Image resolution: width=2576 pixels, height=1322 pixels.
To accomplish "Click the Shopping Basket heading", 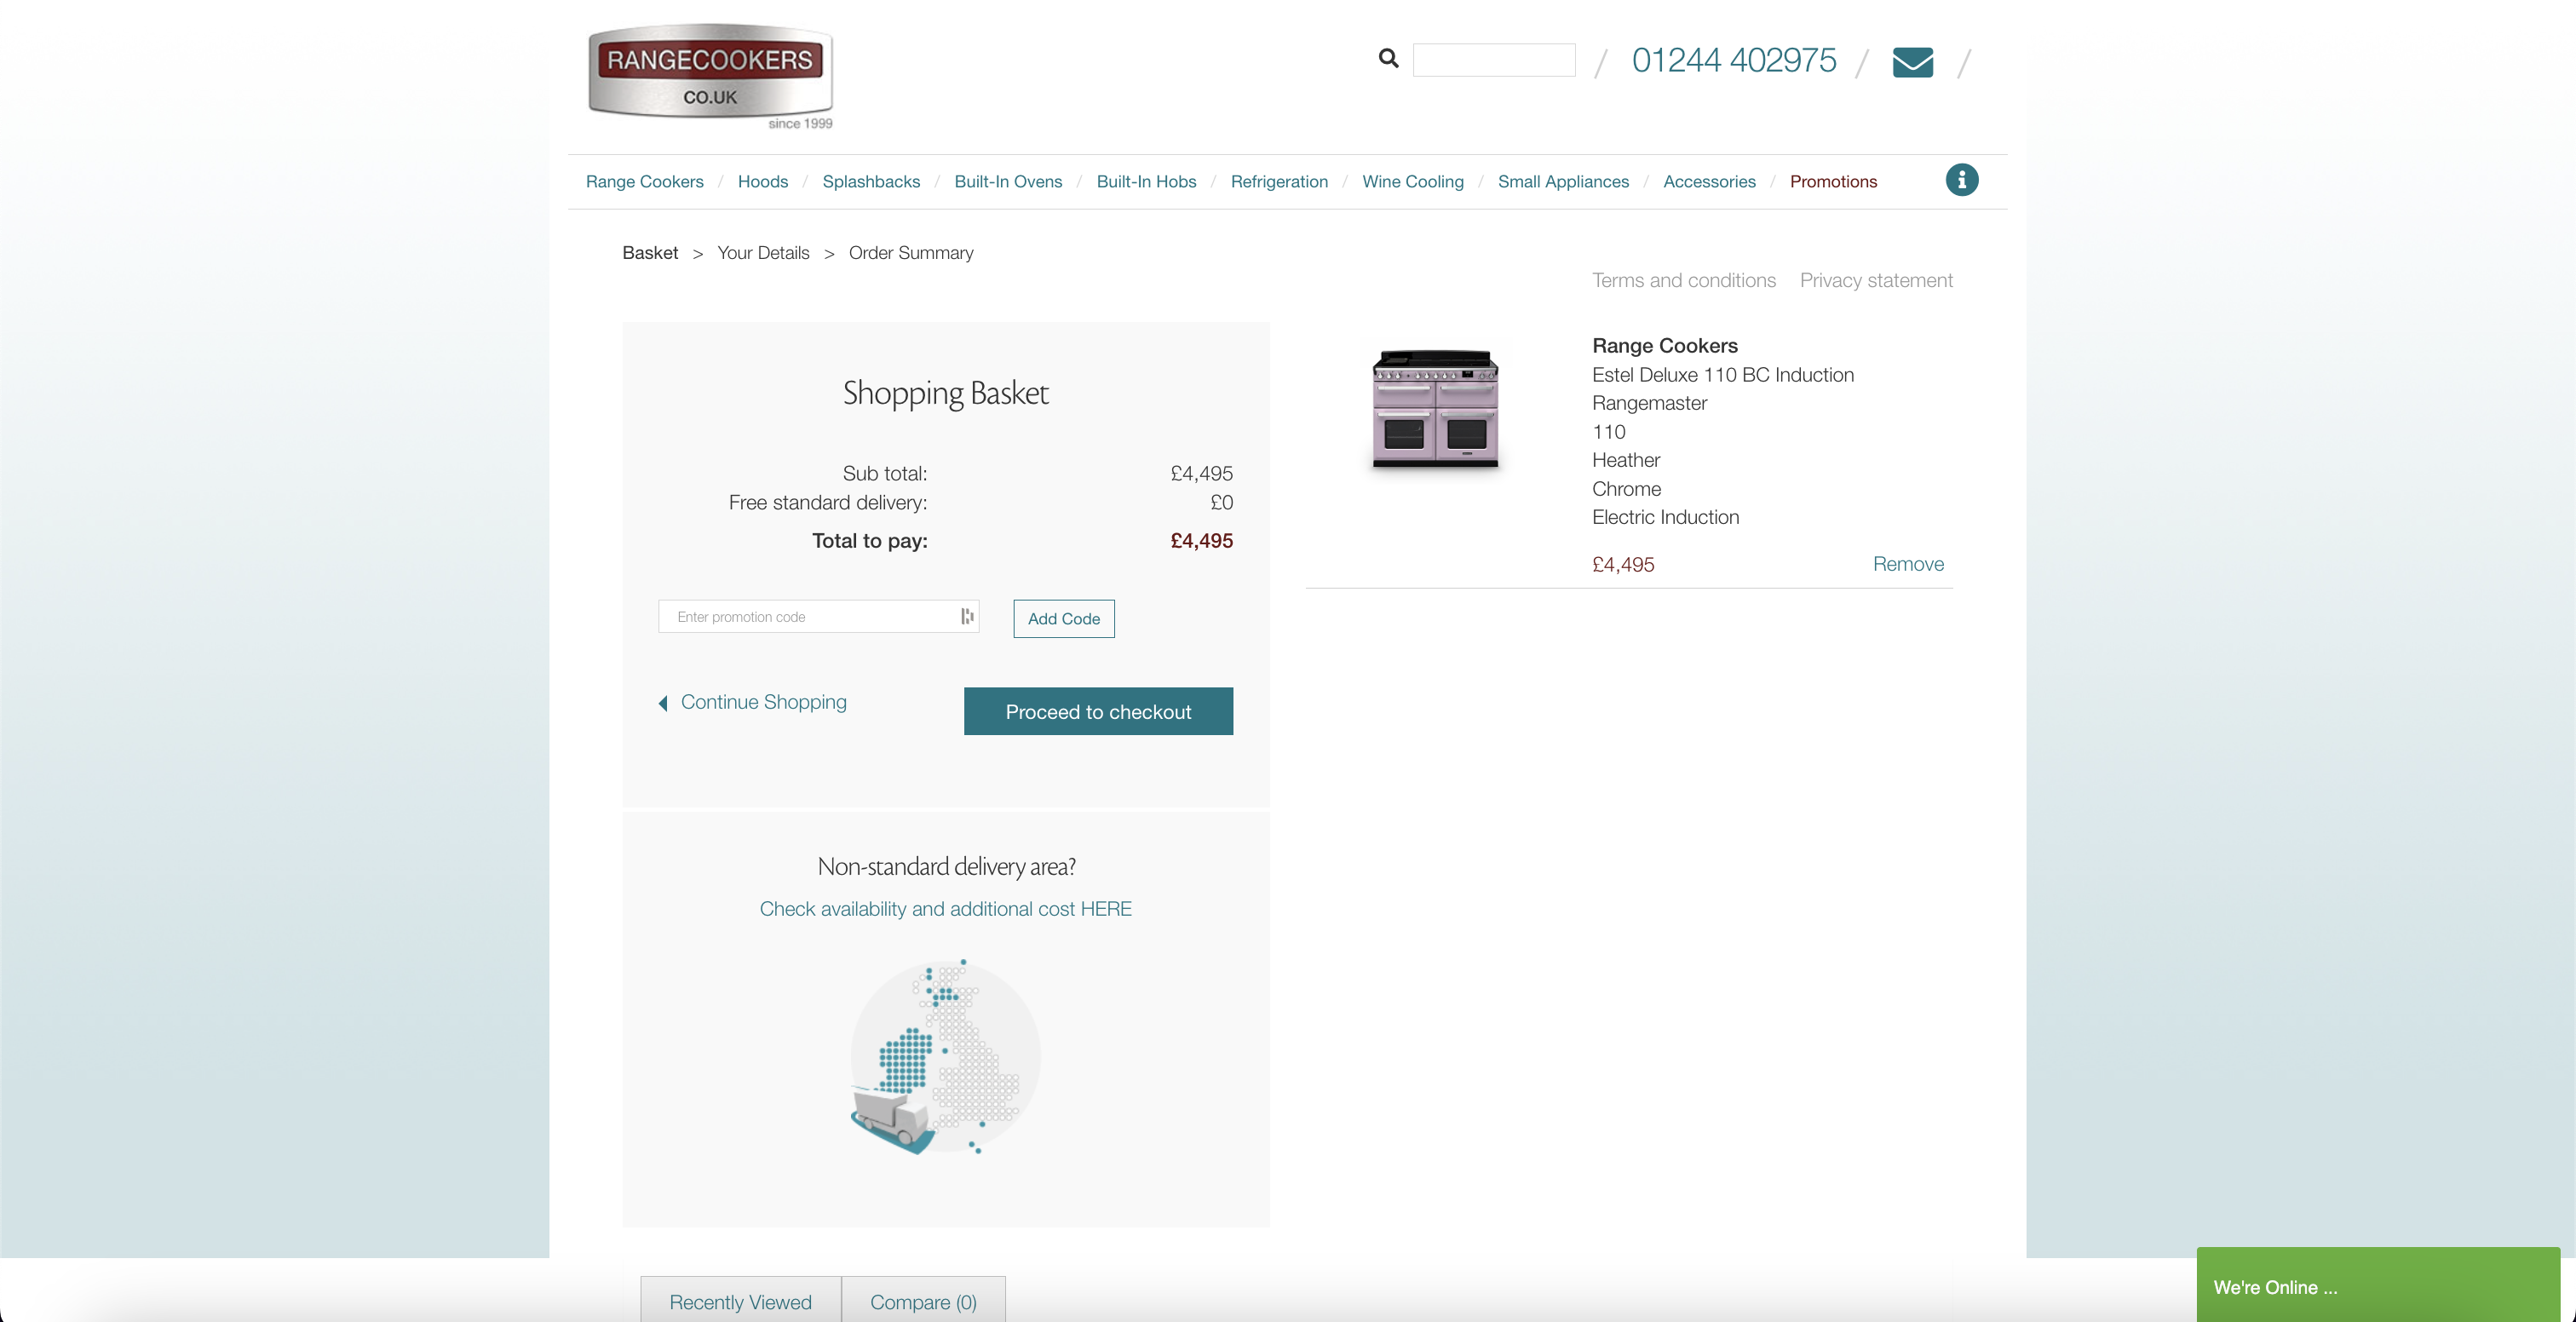I will click(x=945, y=393).
